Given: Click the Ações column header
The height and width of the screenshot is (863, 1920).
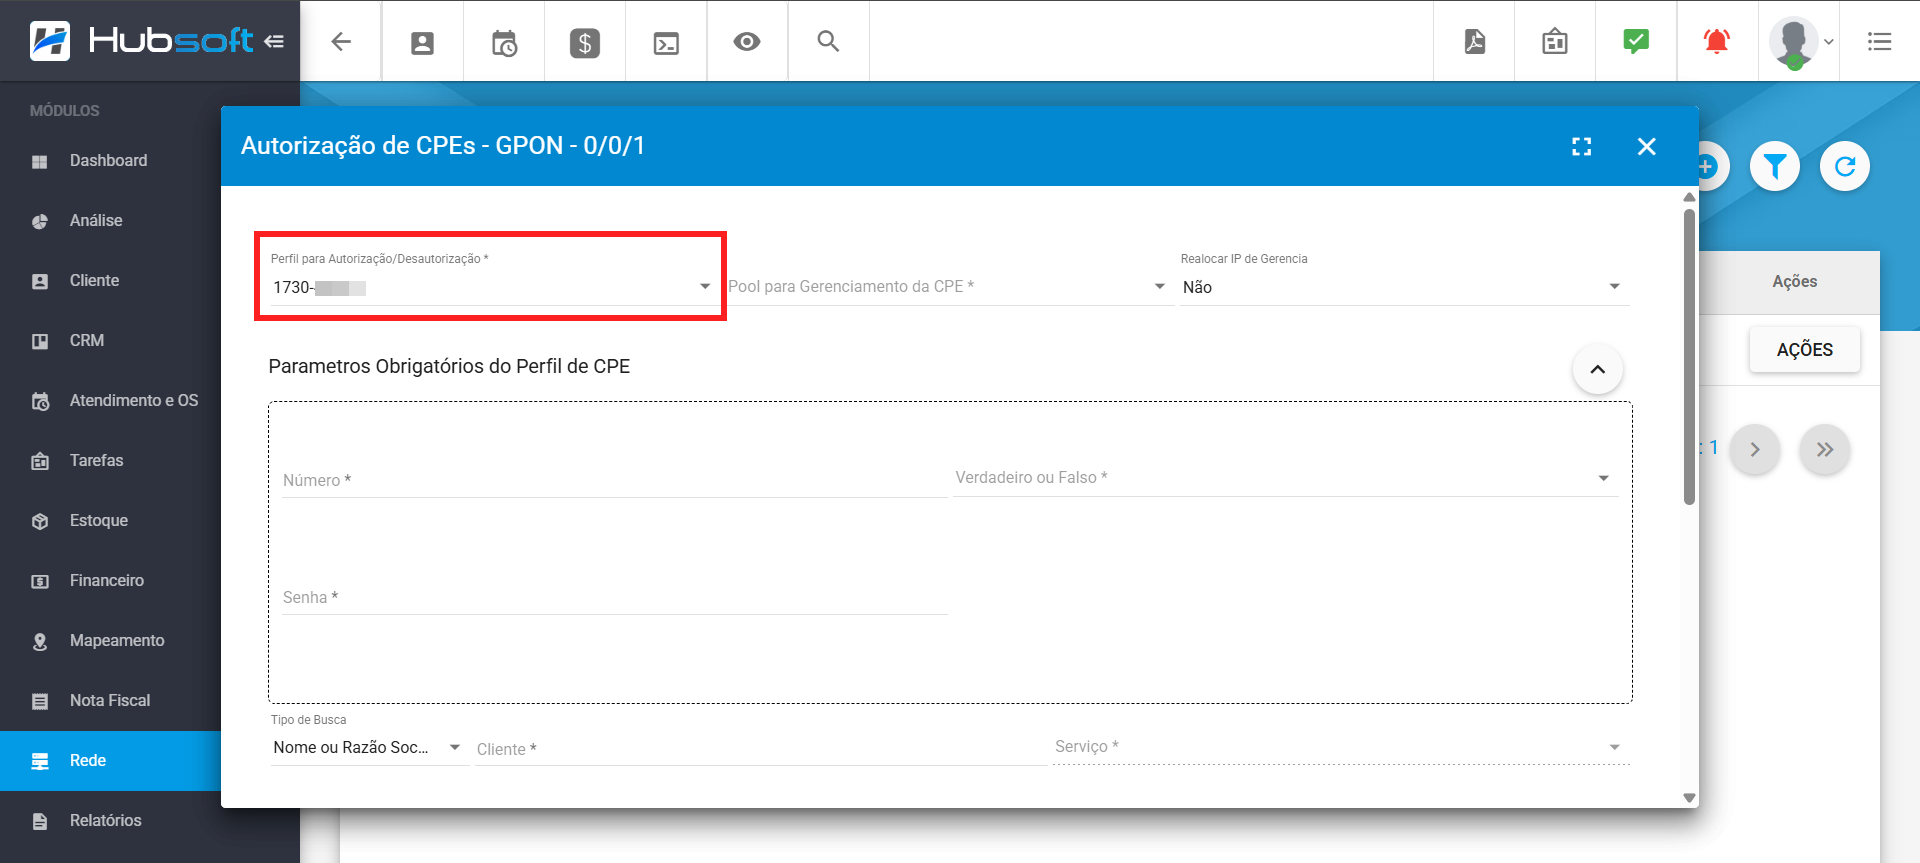Looking at the screenshot, I should tap(1794, 282).
